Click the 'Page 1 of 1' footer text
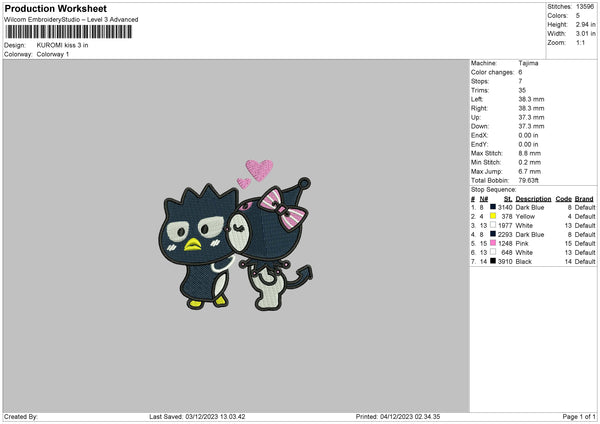Image resolution: width=600 pixels, height=424 pixels. (579, 416)
